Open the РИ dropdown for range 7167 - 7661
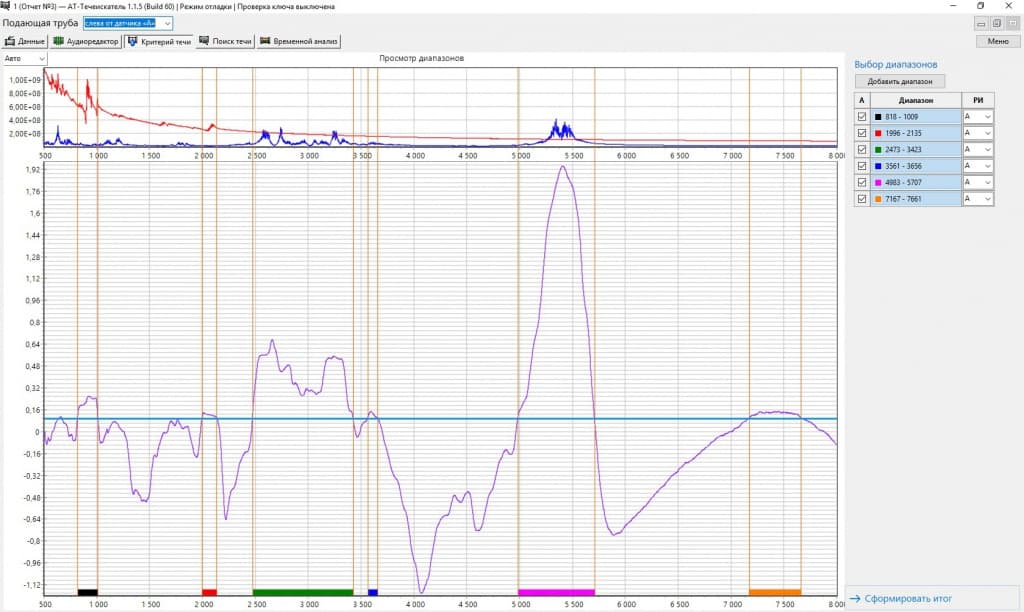This screenshot has height=612, width=1024. point(978,199)
